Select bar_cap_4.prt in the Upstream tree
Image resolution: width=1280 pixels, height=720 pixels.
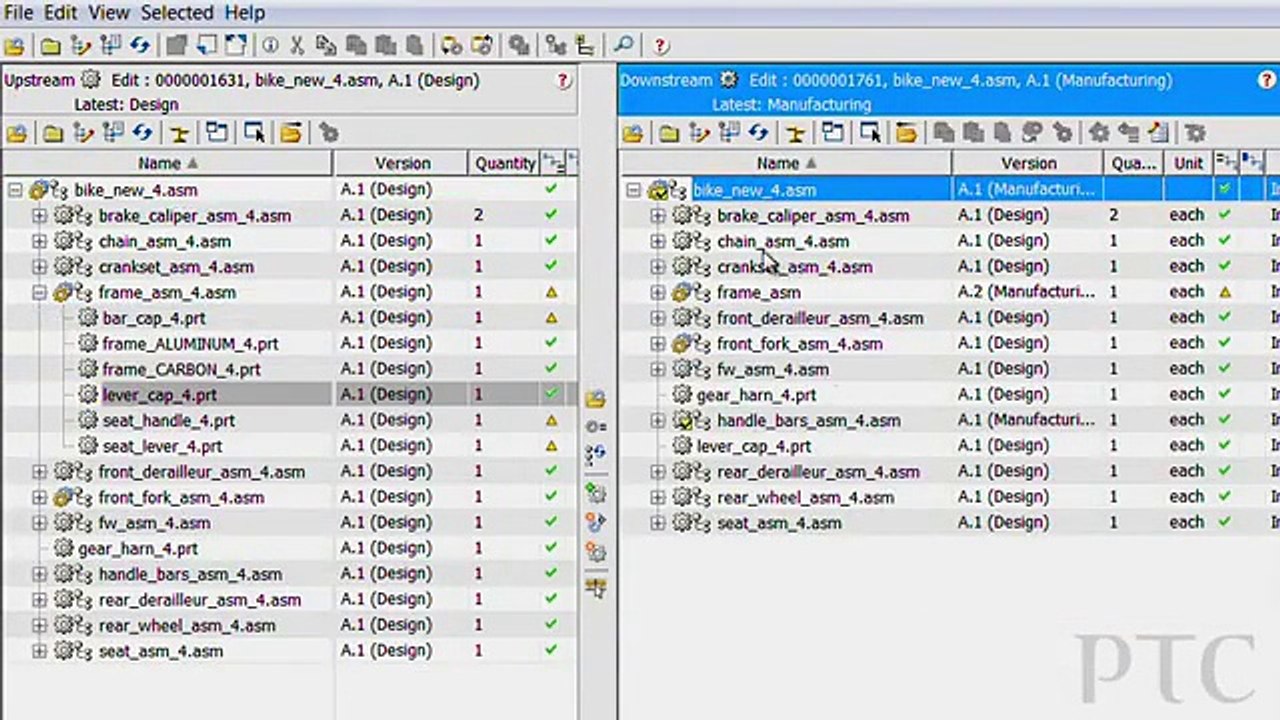[153, 318]
